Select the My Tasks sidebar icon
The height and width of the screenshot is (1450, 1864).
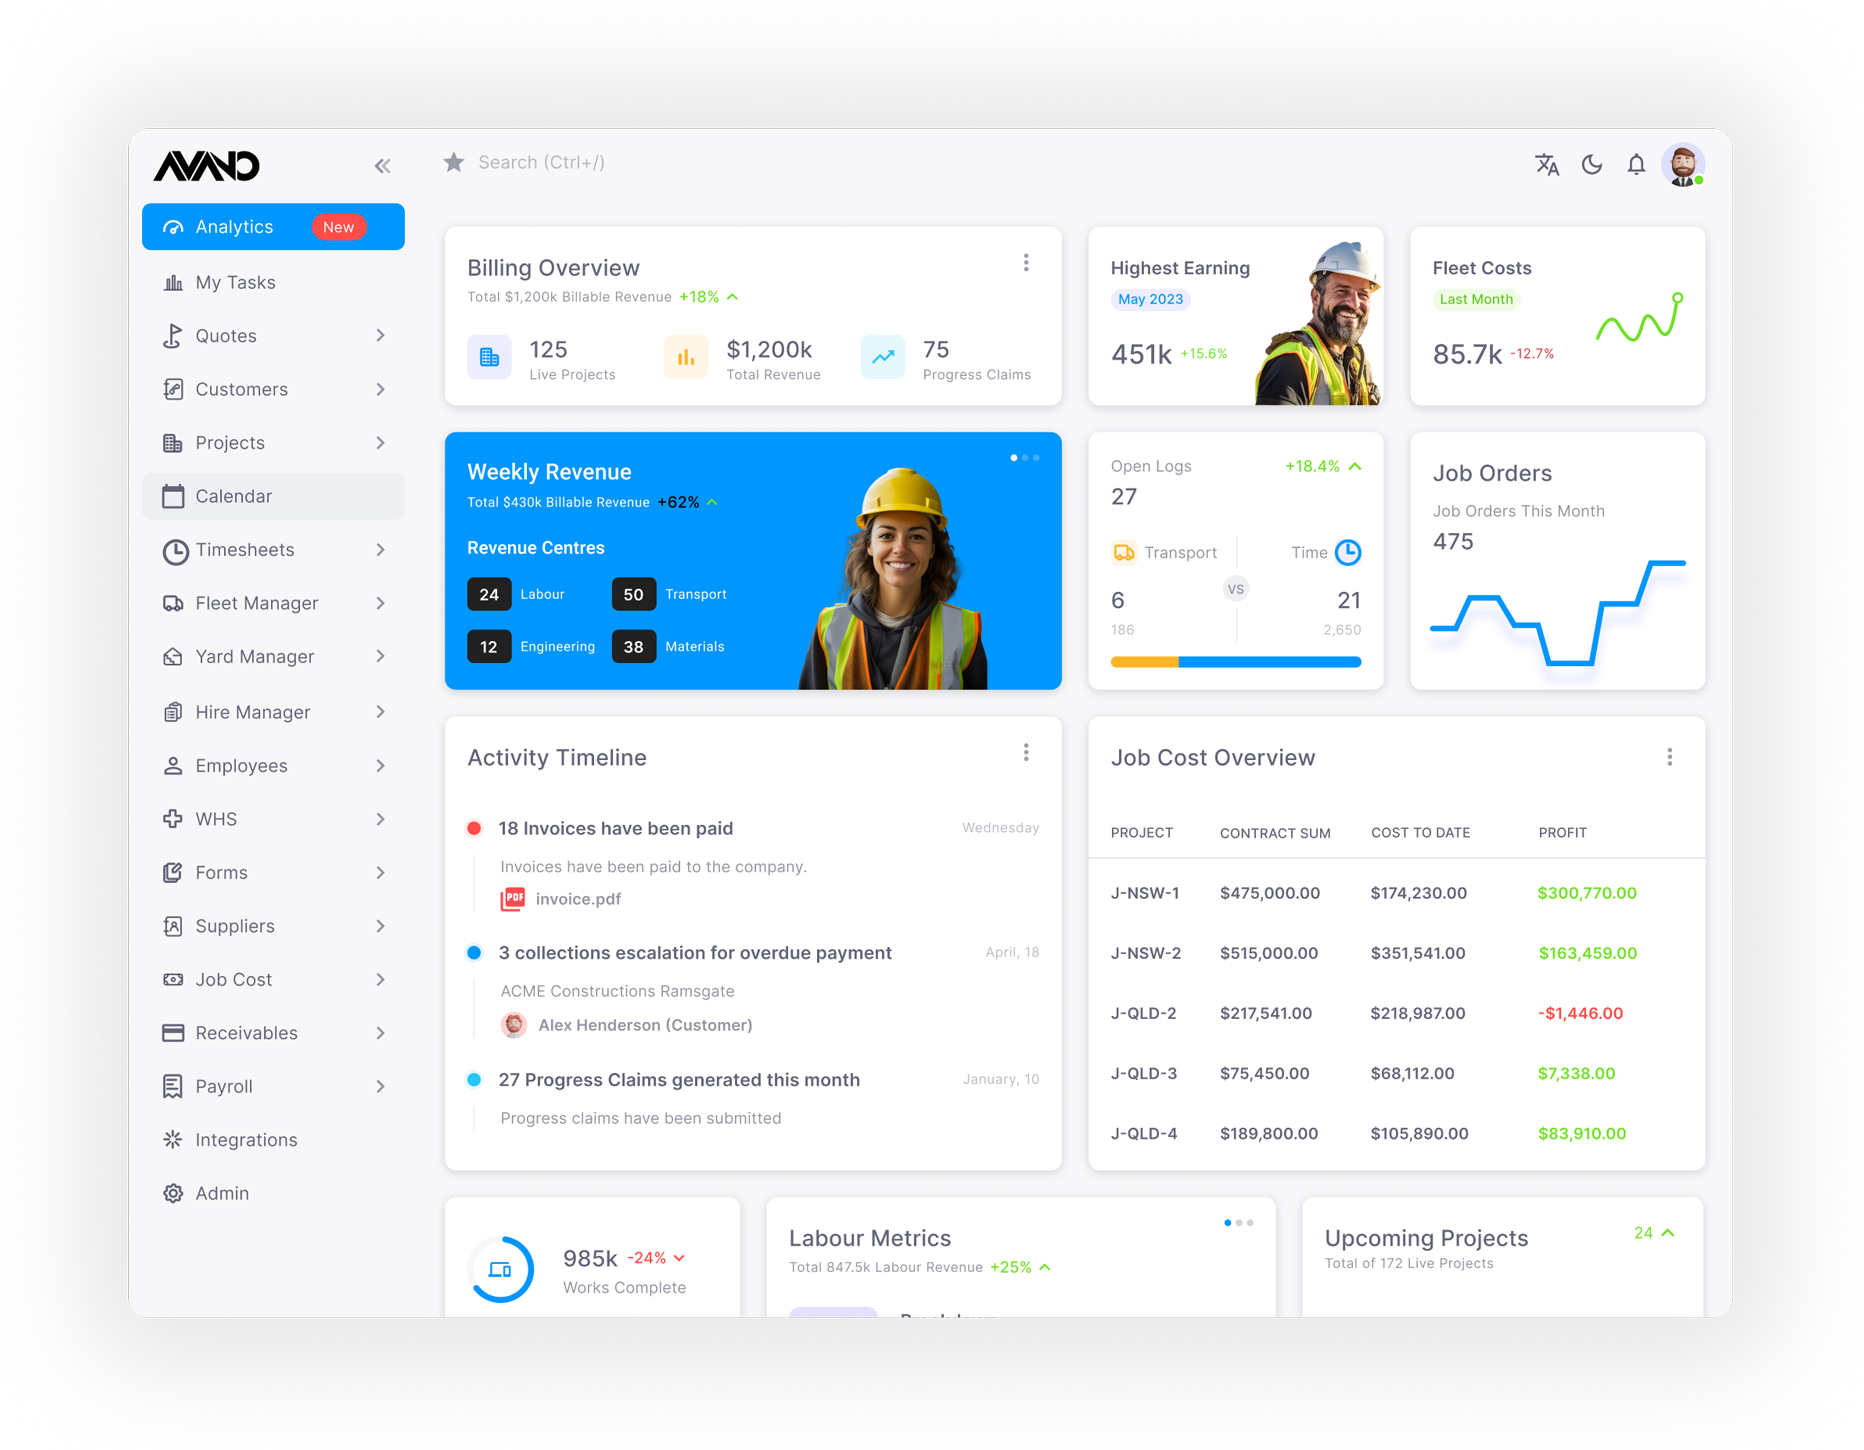coord(173,281)
